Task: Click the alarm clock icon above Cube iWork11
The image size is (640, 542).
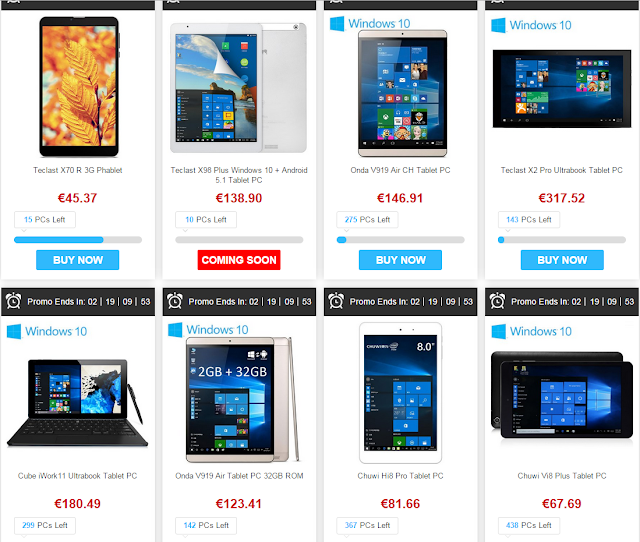Action: pos(13,301)
